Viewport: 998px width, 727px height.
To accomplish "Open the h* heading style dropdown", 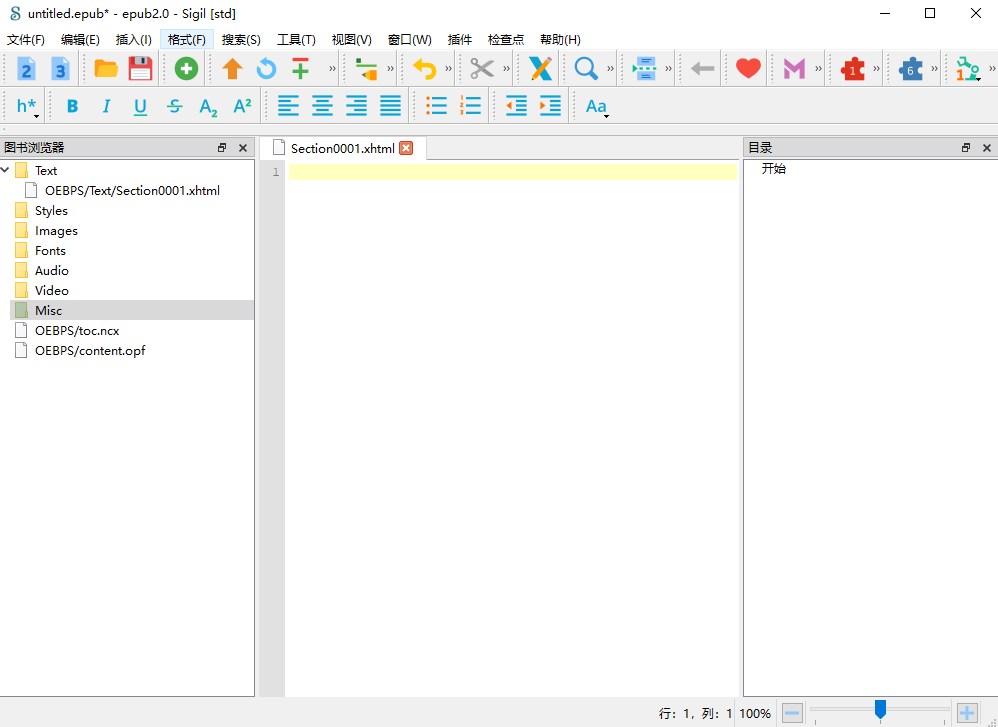I will [x=27, y=106].
